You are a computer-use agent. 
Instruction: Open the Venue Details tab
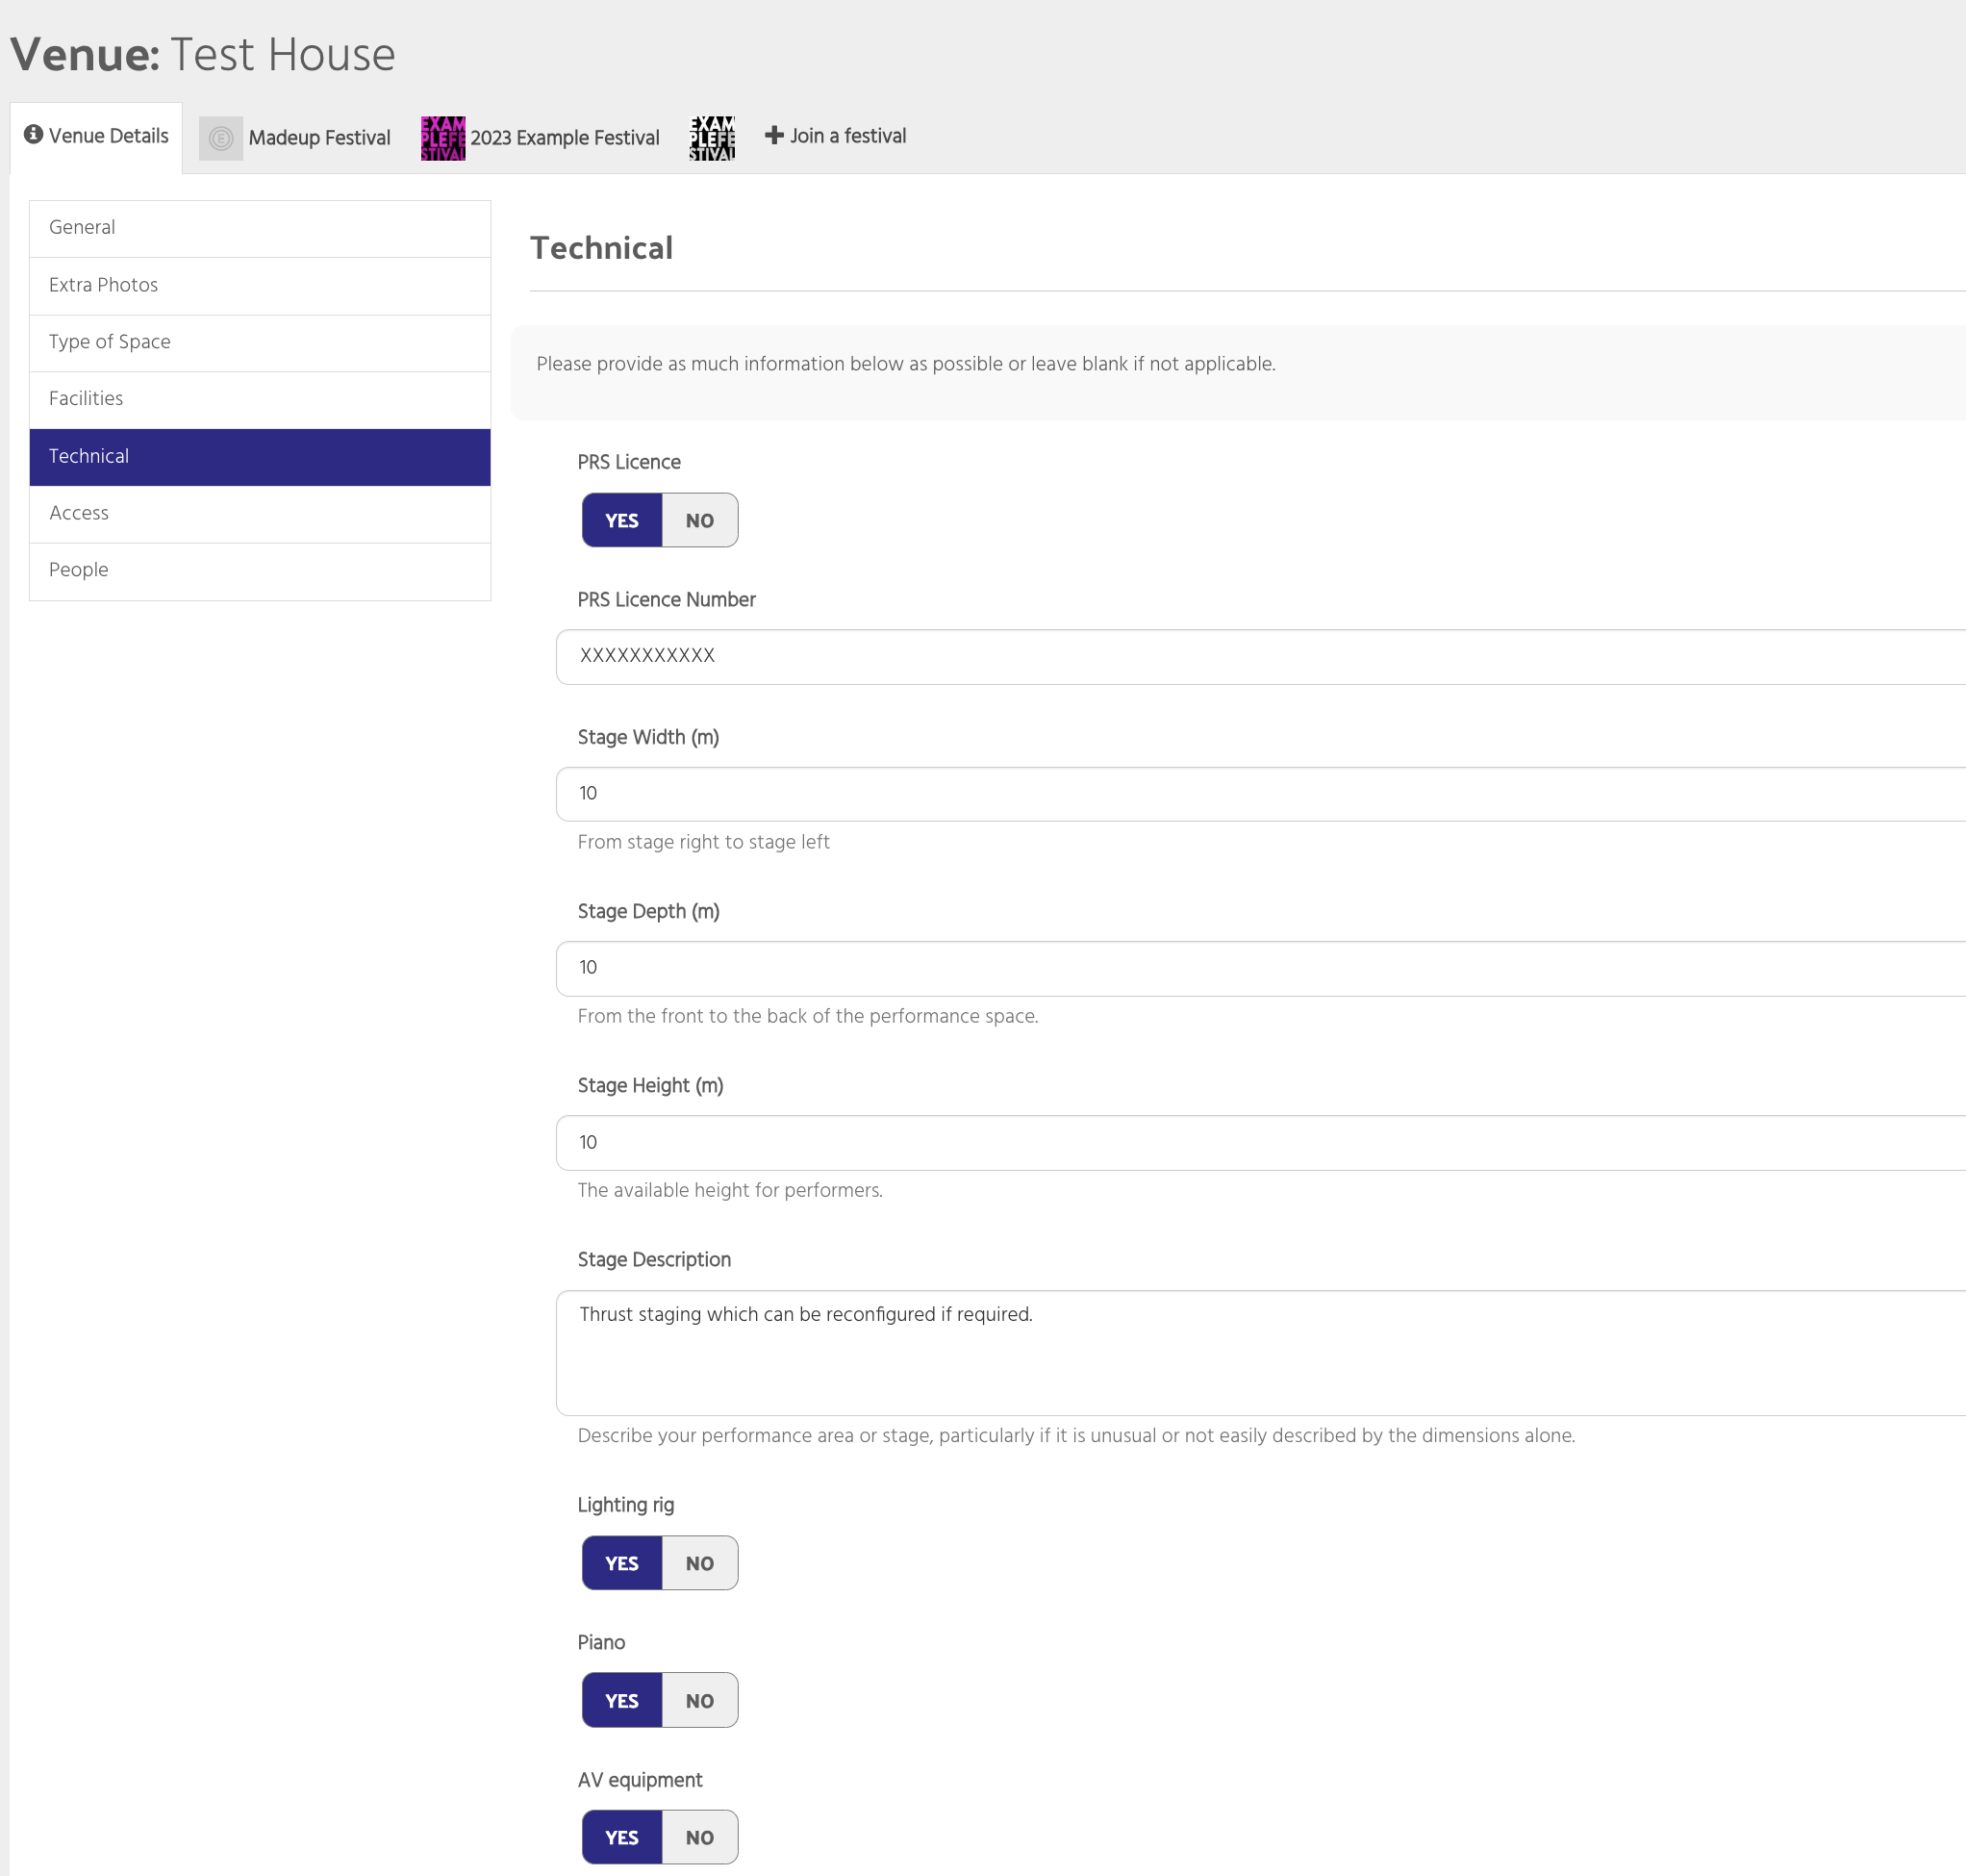click(x=96, y=137)
